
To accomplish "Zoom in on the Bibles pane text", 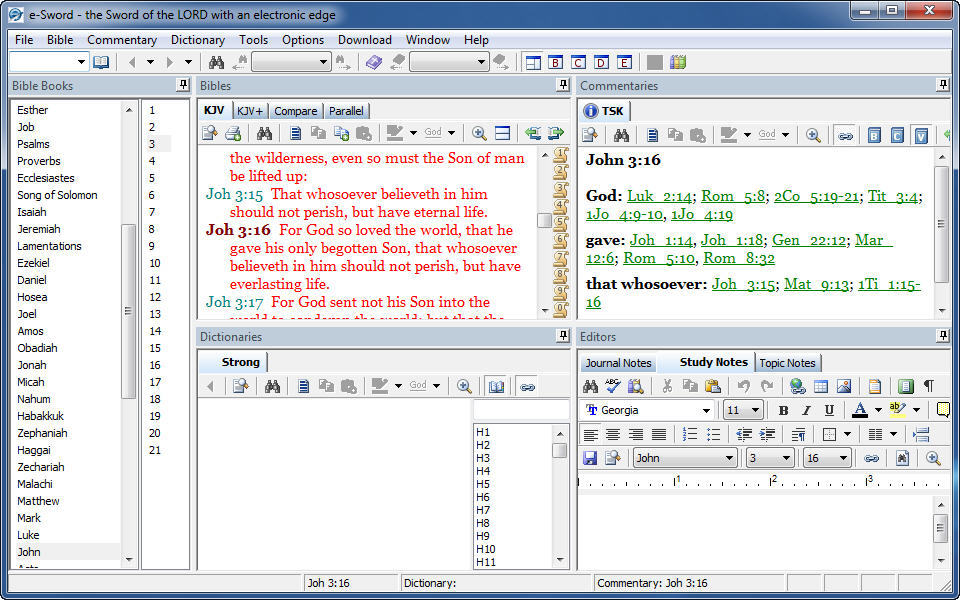I will pyautogui.click(x=479, y=133).
